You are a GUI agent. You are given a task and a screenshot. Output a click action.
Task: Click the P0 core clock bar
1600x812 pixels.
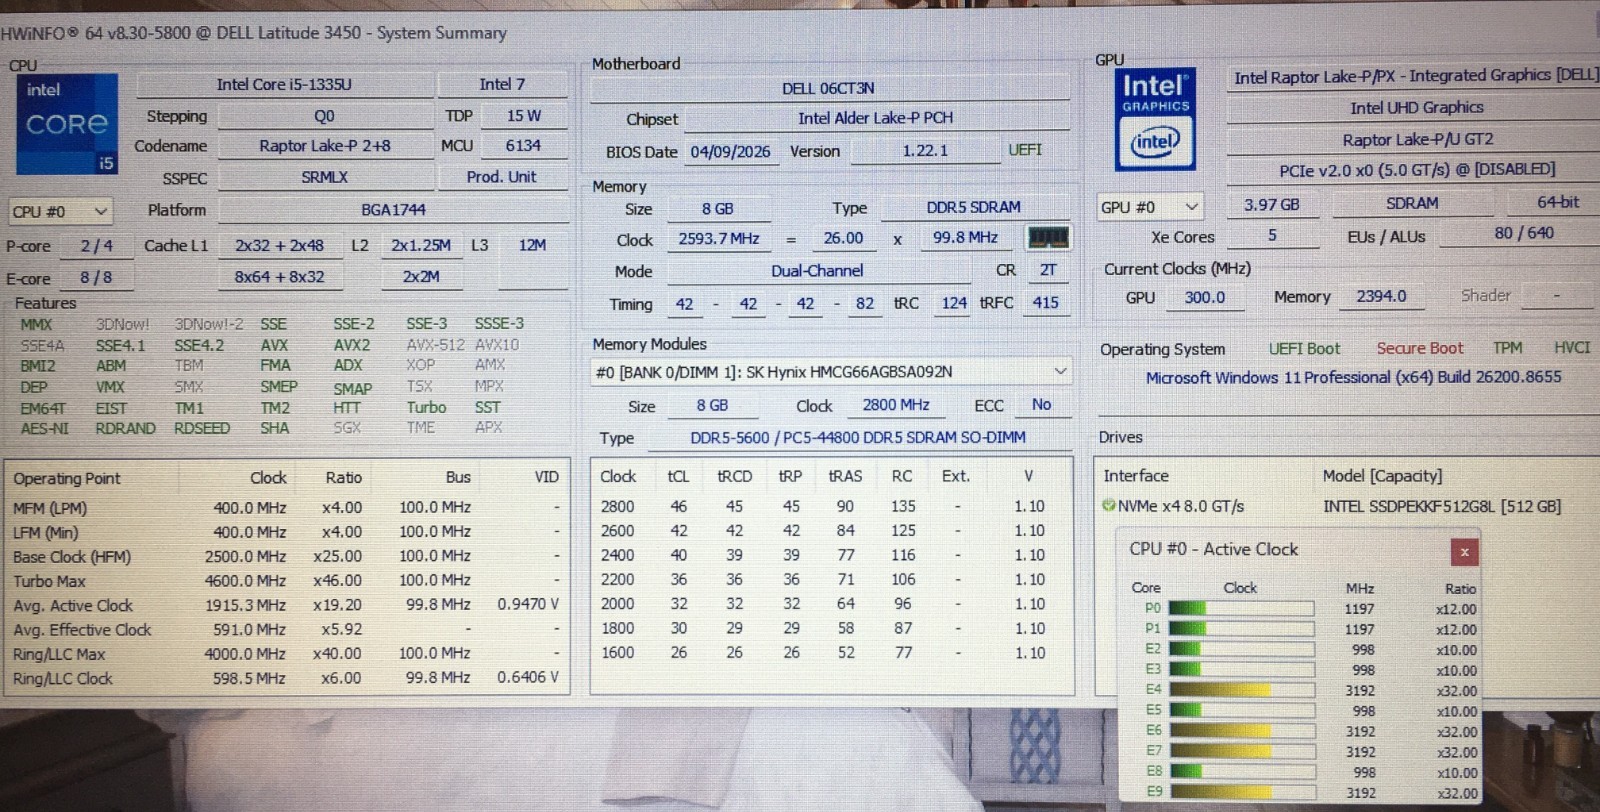point(1240,609)
